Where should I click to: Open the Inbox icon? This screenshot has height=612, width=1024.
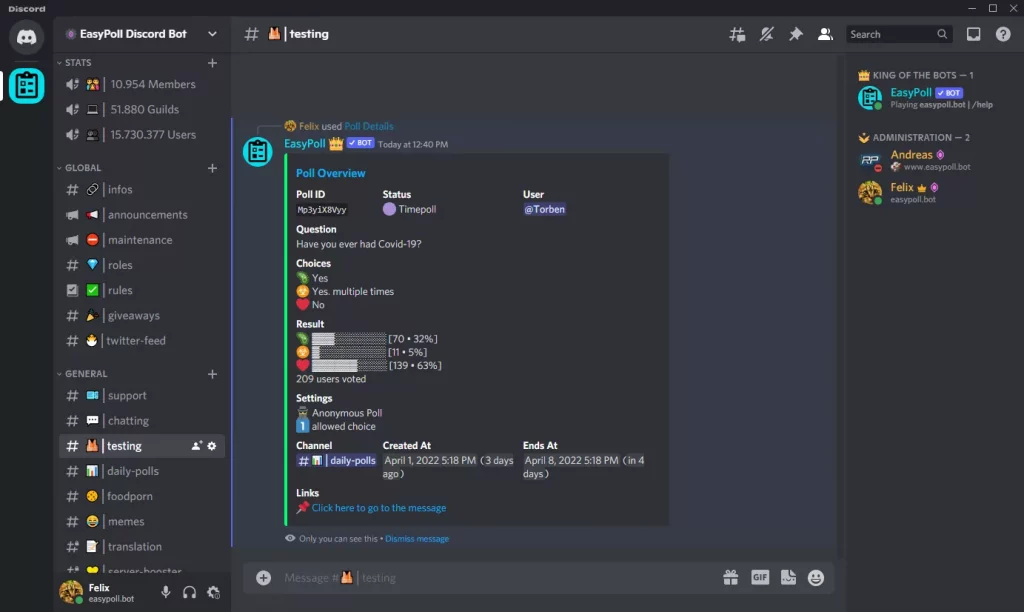point(973,34)
